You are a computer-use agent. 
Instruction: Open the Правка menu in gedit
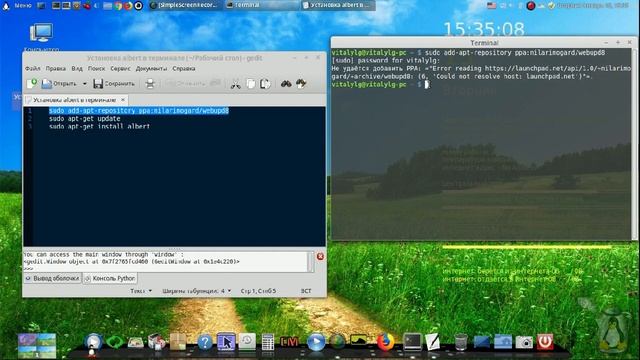(56, 69)
